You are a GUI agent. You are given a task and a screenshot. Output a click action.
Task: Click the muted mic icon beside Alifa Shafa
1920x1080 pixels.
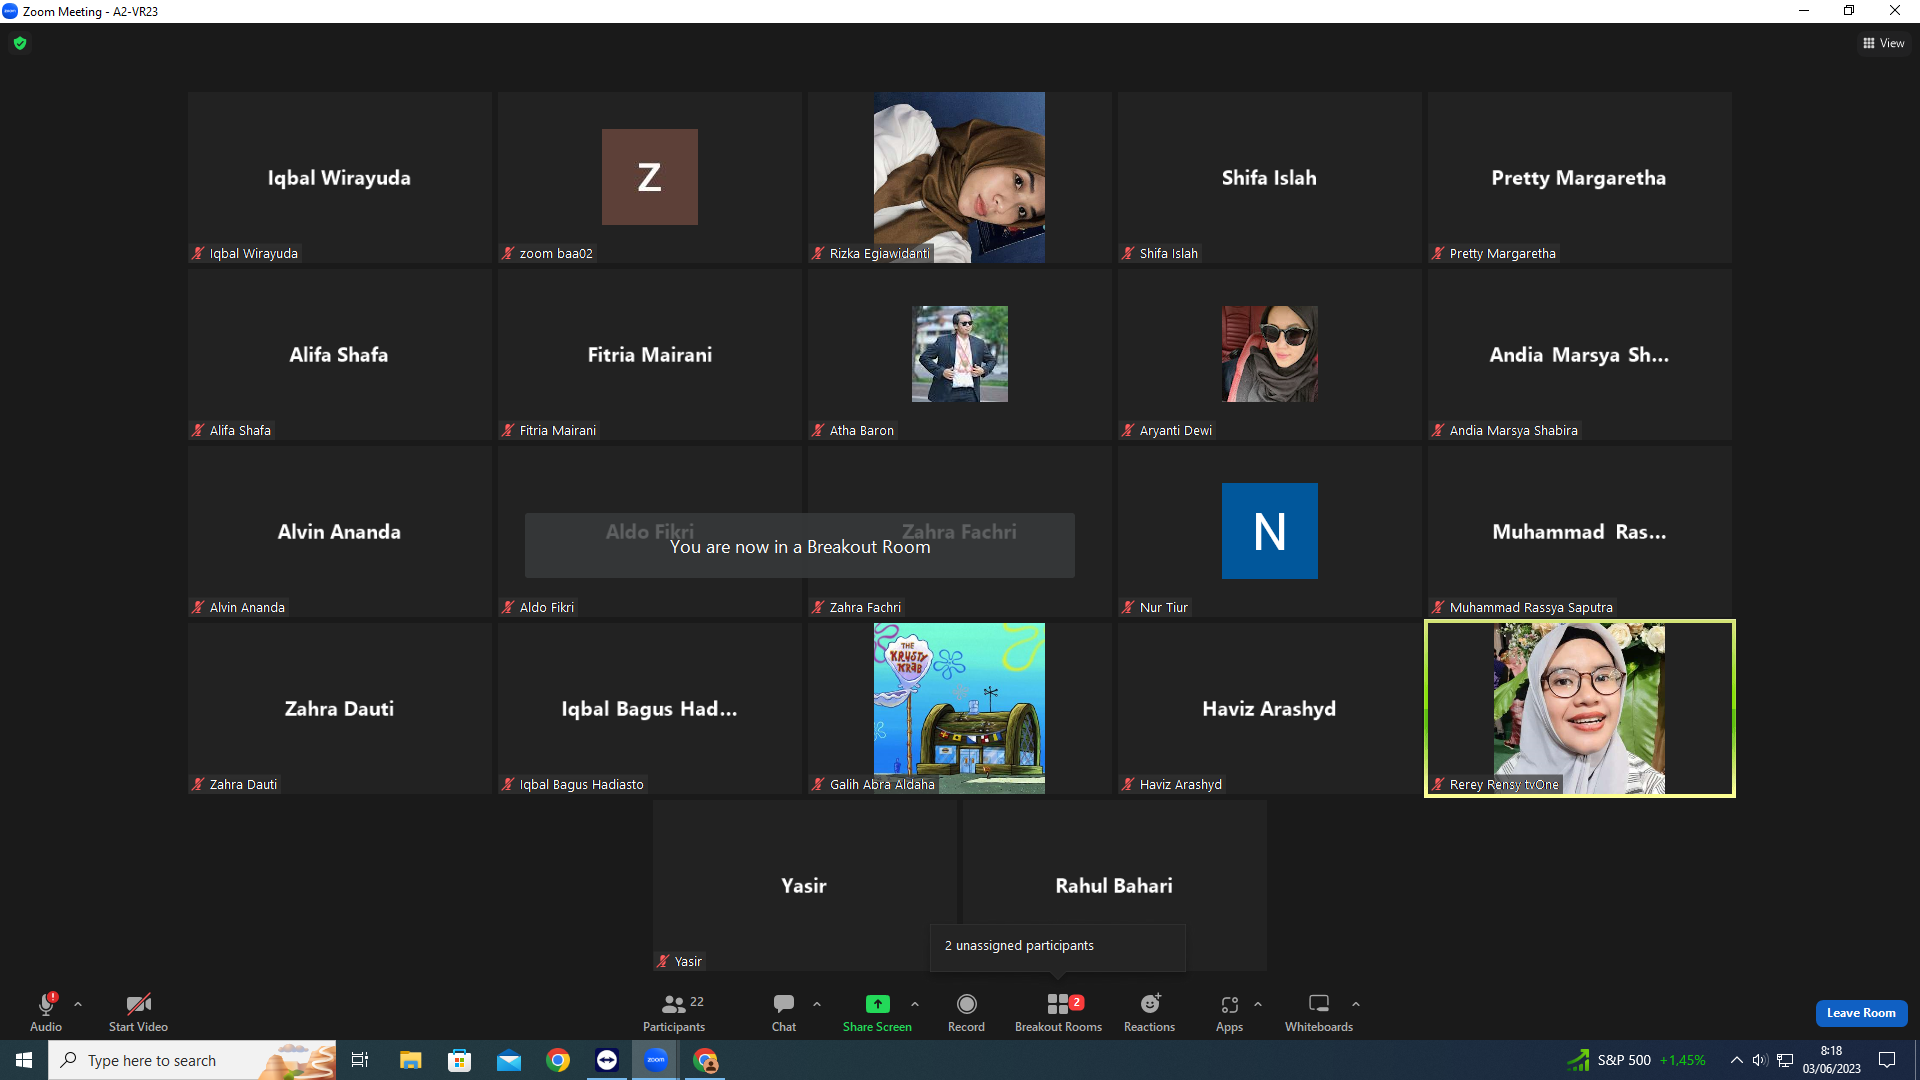click(199, 430)
